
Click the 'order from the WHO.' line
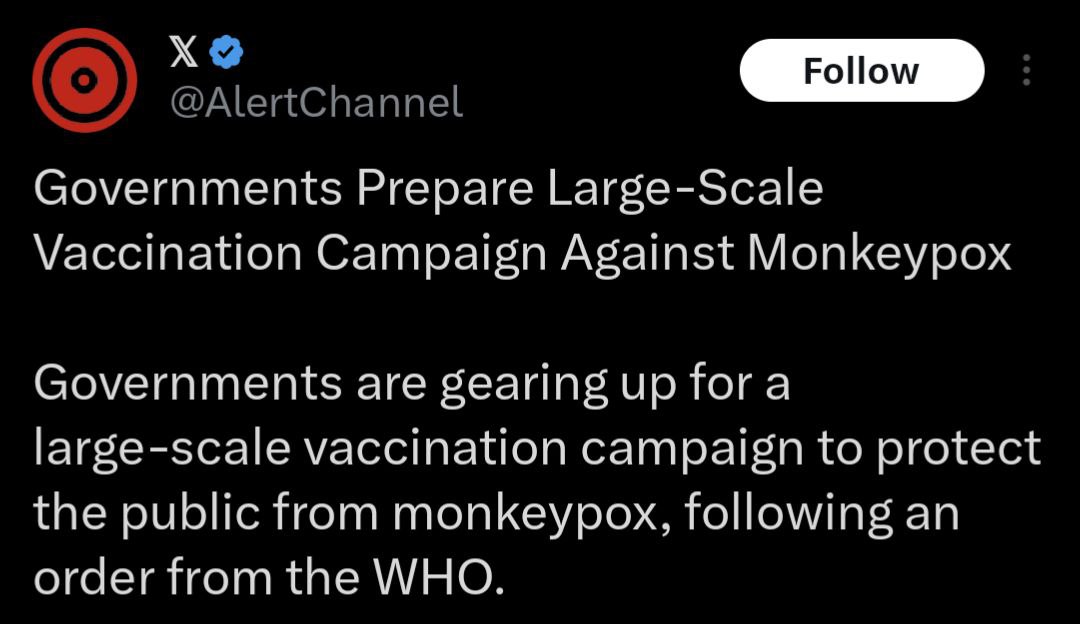pos(269,577)
